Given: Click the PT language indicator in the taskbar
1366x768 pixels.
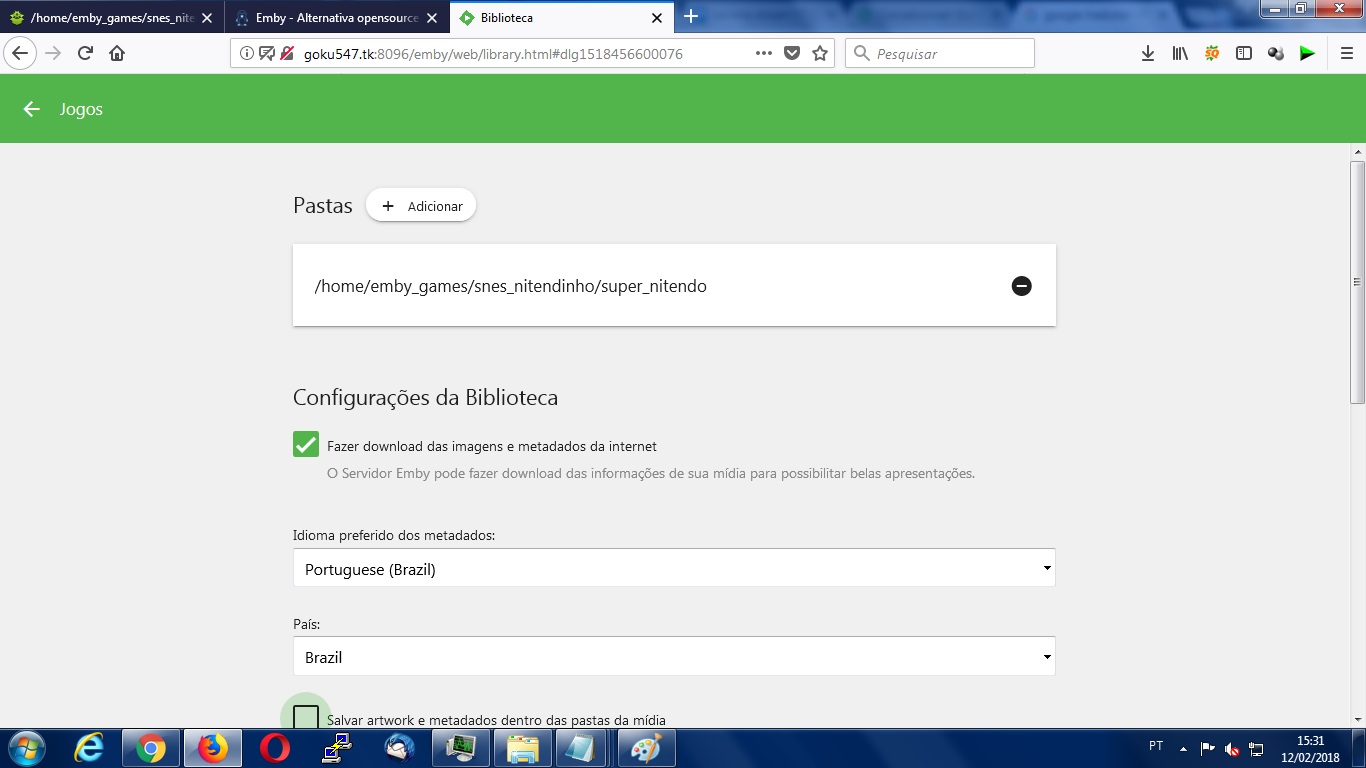Looking at the screenshot, I should click(x=1156, y=746).
